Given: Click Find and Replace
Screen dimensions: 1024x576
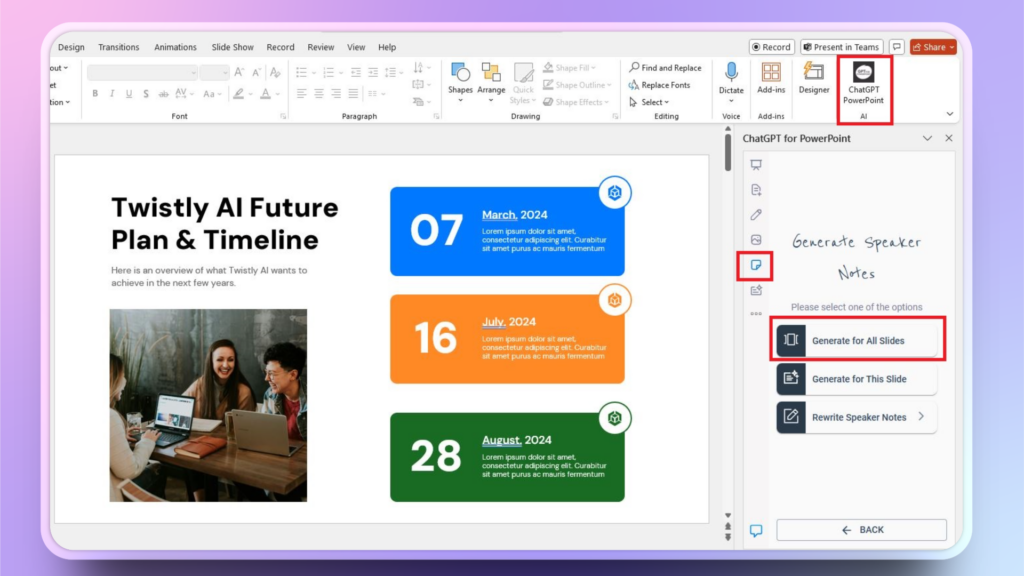Looking at the screenshot, I should tap(665, 67).
